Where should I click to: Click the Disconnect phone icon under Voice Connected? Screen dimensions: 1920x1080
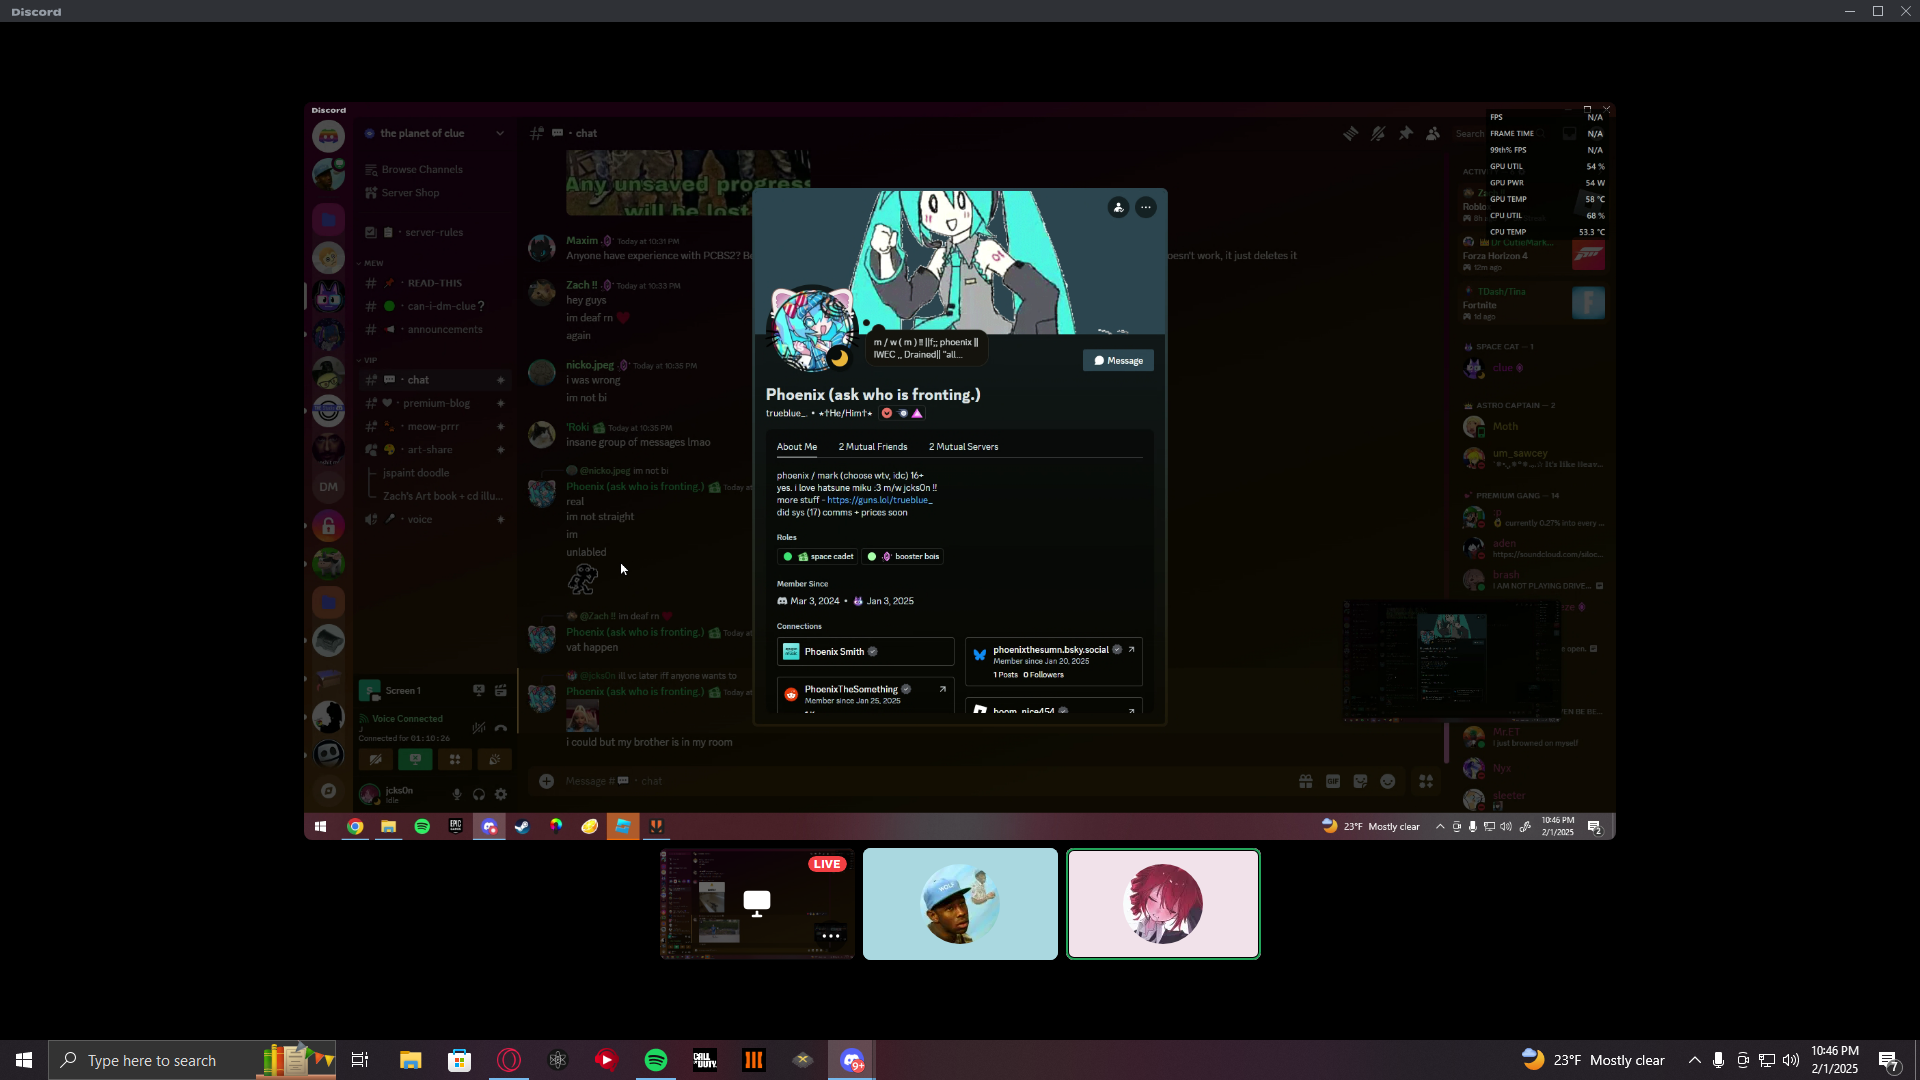(501, 728)
